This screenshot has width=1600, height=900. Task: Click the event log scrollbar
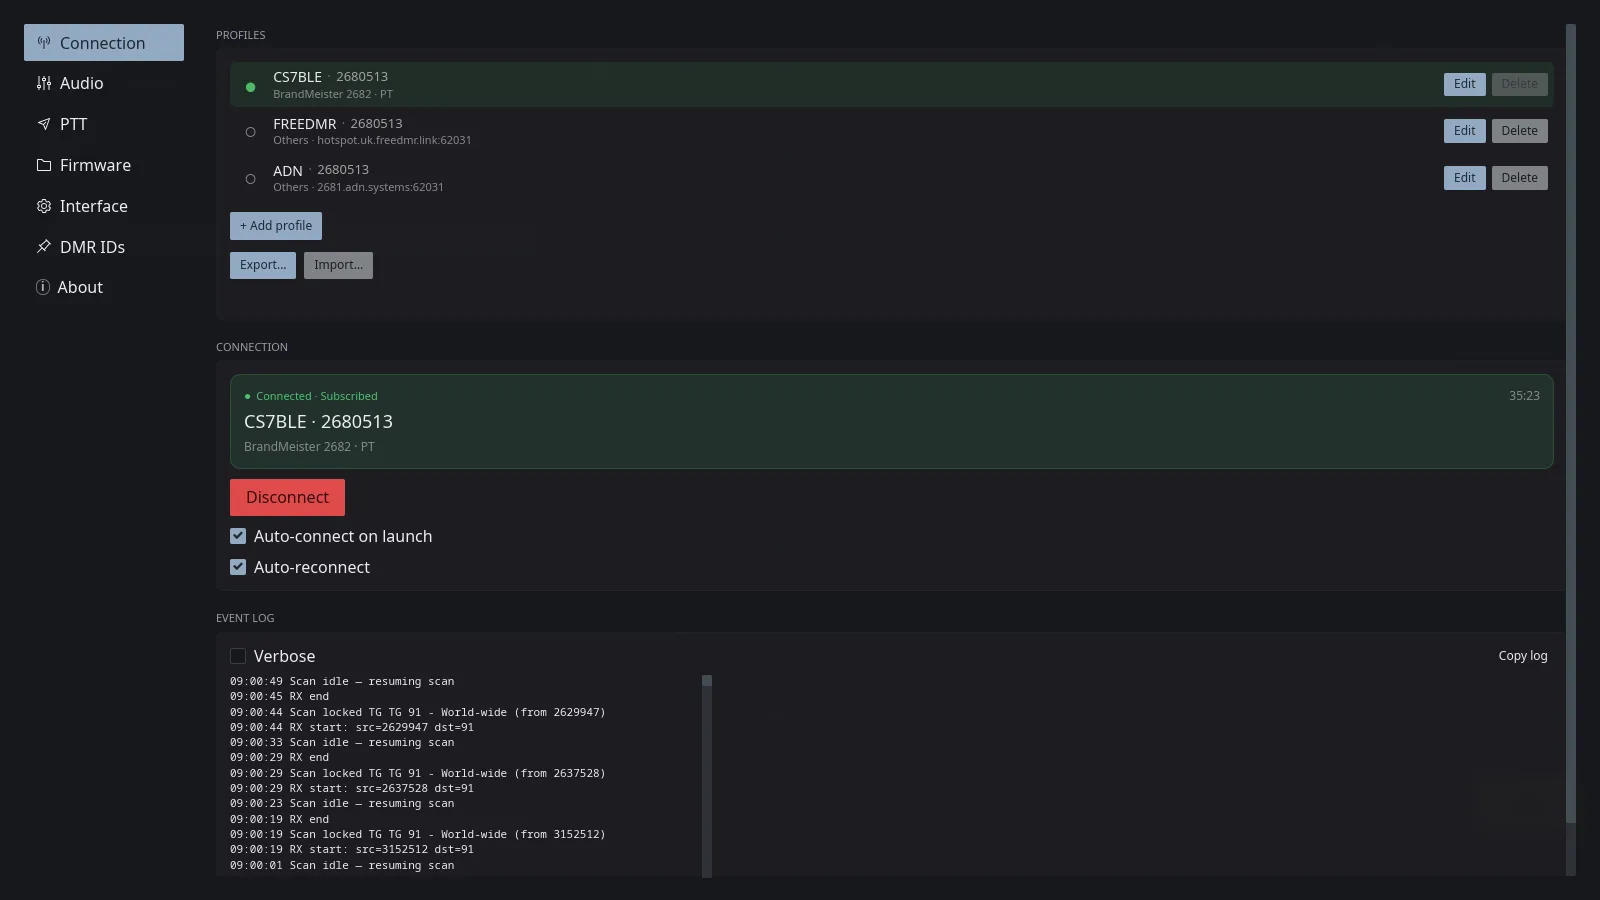tap(707, 776)
